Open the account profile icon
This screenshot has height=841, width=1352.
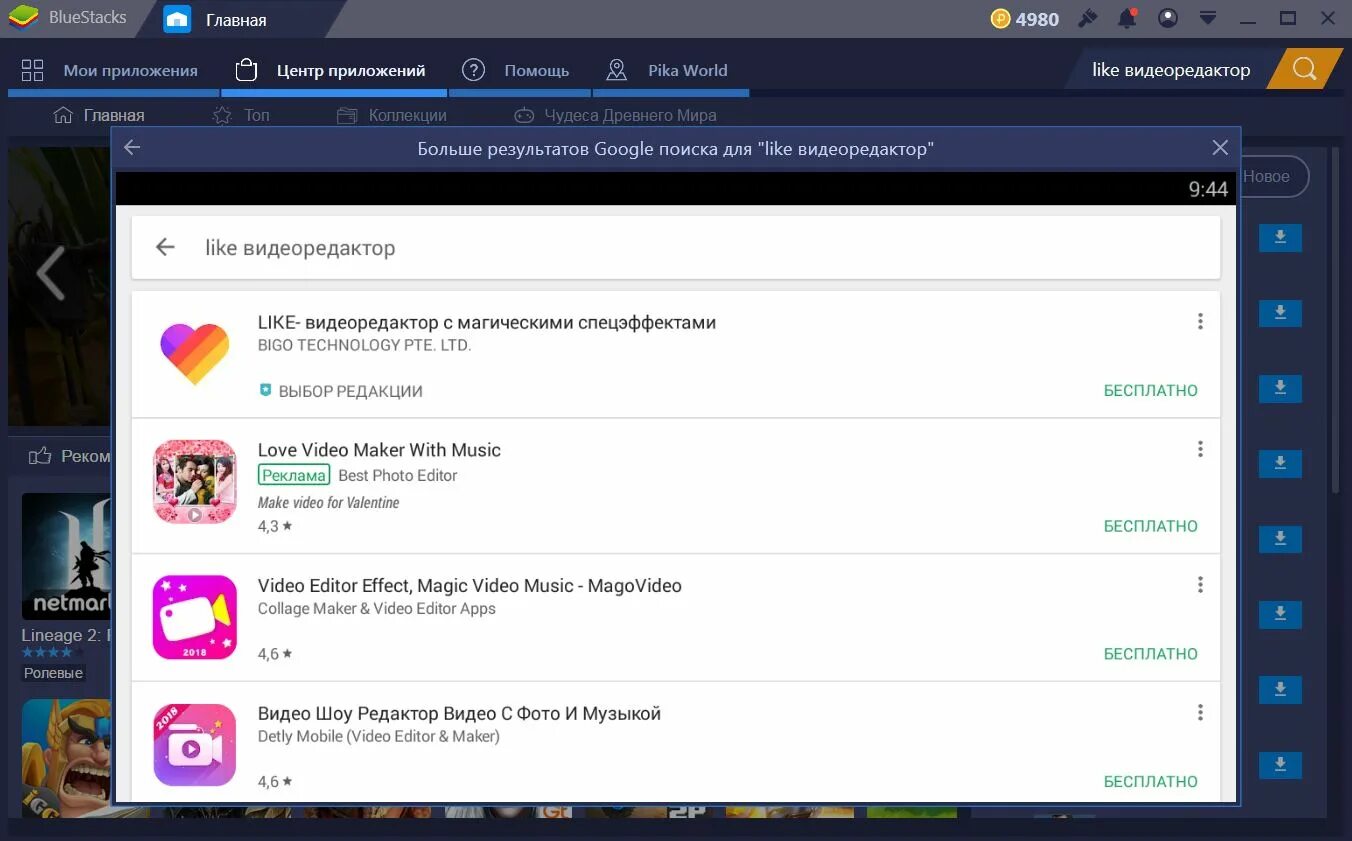[1167, 19]
